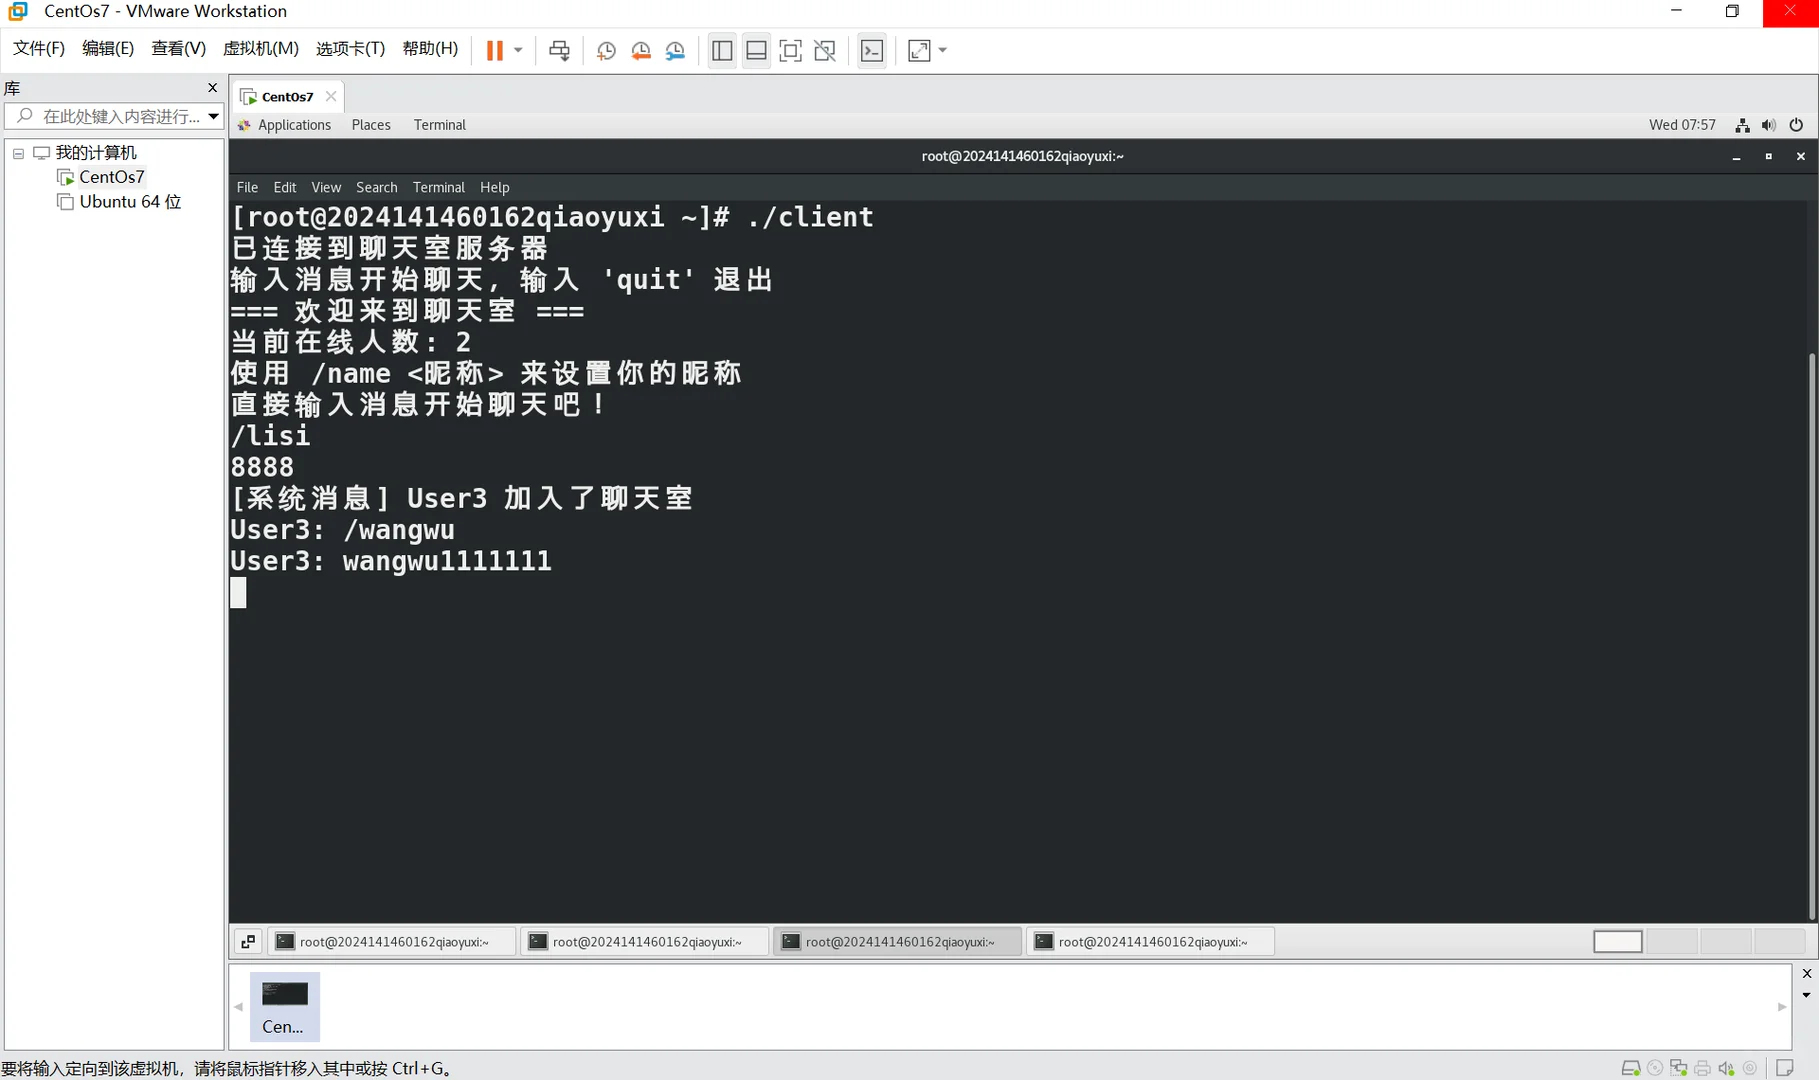The image size is (1819, 1080).
Task: Pause the virtual machine with the orange button
Action: coord(495,50)
